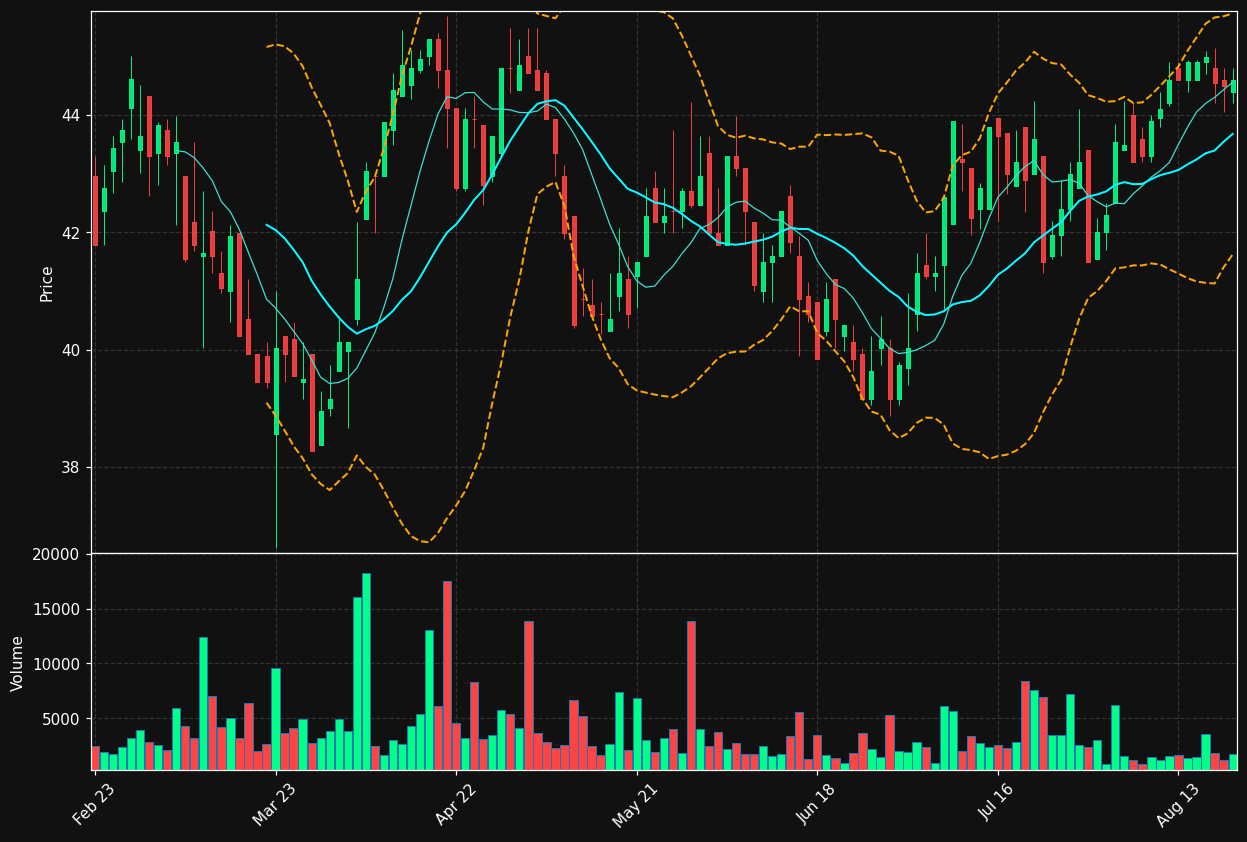Click the 'Feb 23' date label

pyautogui.click(x=93, y=803)
